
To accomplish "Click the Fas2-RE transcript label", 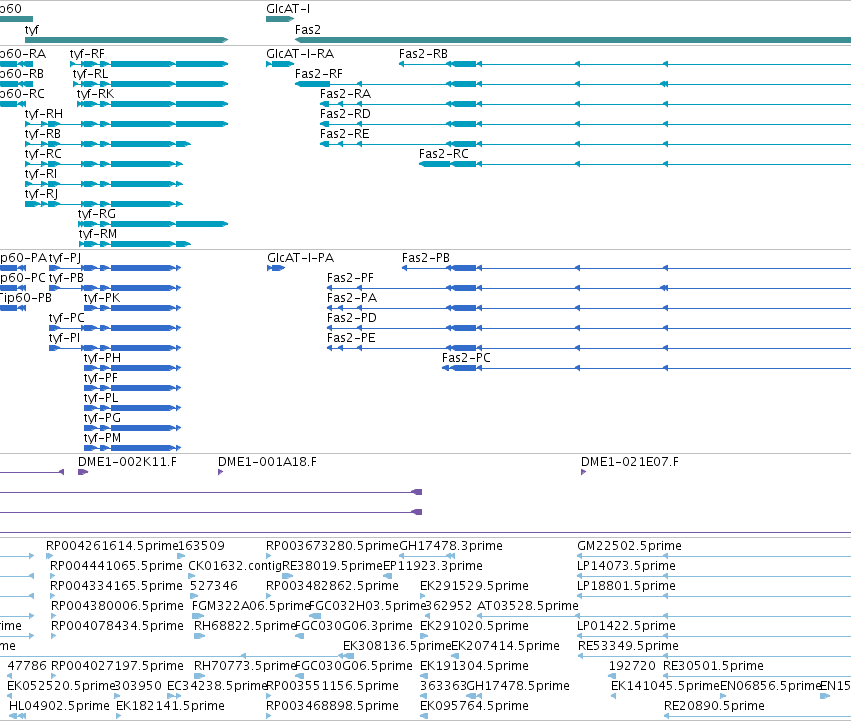I will [345, 134].
